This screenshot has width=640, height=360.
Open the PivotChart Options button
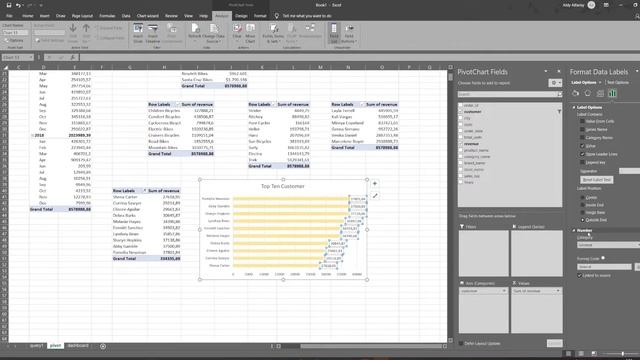13,40
